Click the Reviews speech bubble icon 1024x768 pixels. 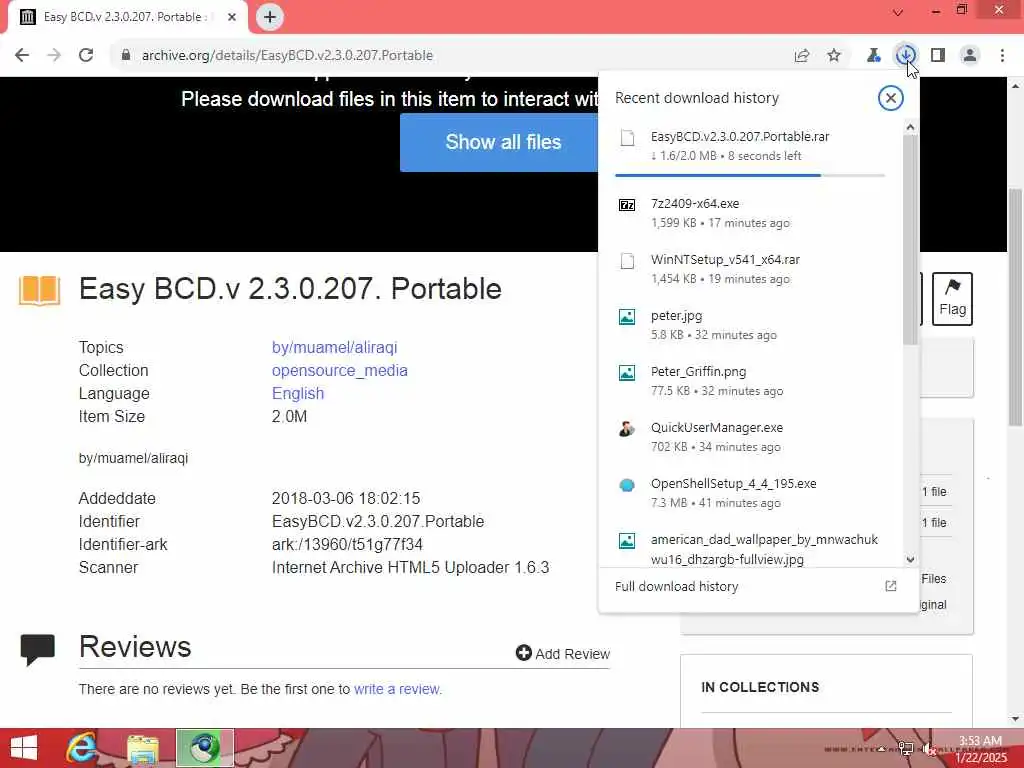[38, 649]
